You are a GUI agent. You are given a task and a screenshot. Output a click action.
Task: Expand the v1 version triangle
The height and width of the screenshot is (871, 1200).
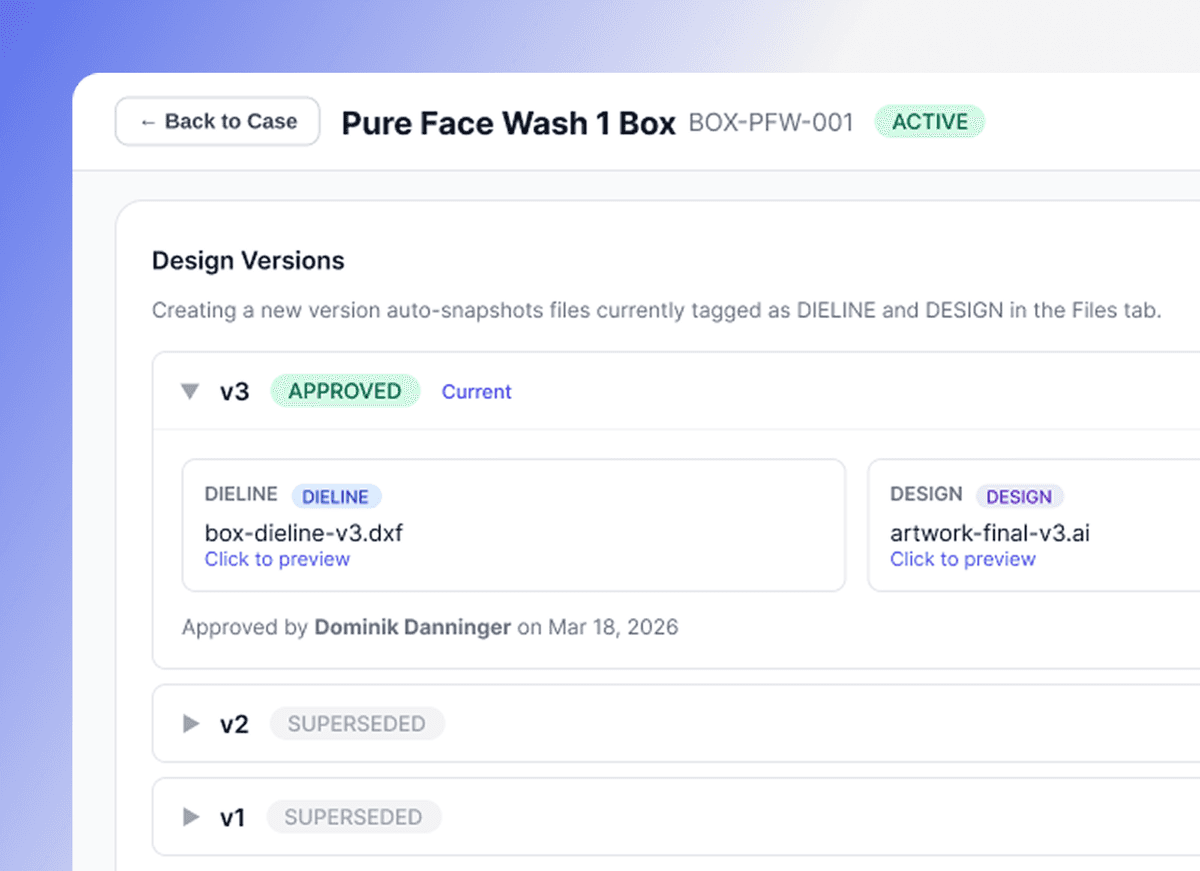(191, 817)
